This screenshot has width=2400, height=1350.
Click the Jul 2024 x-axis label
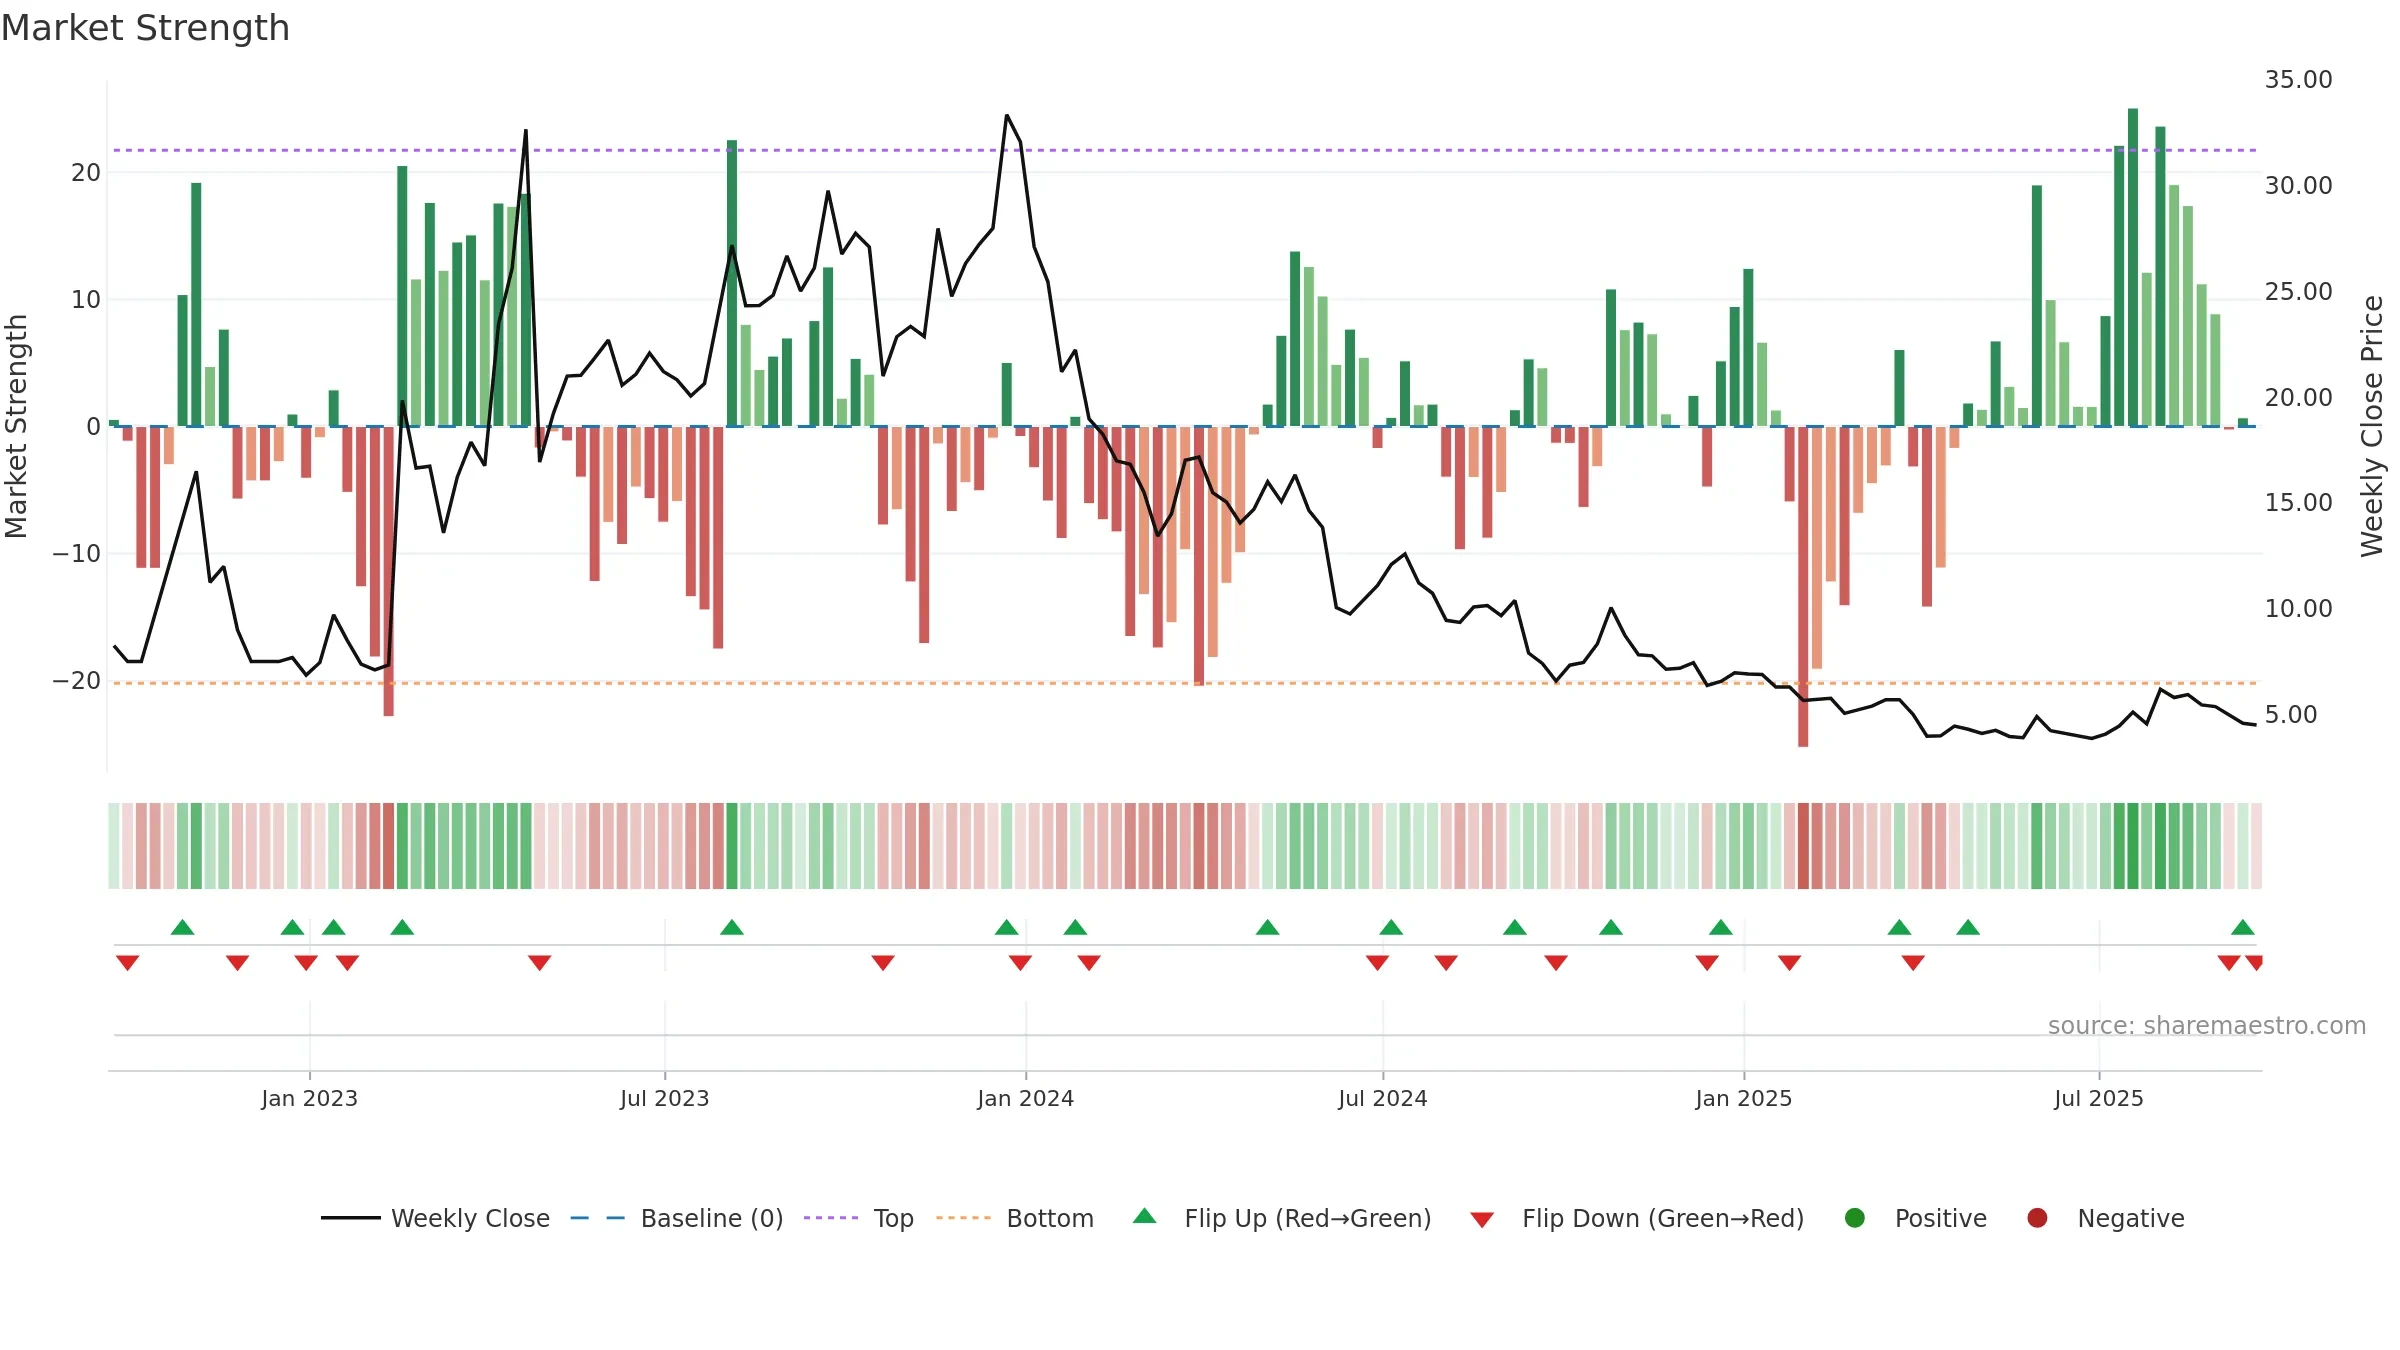pyautogui.click(x=1383, y=1098)
